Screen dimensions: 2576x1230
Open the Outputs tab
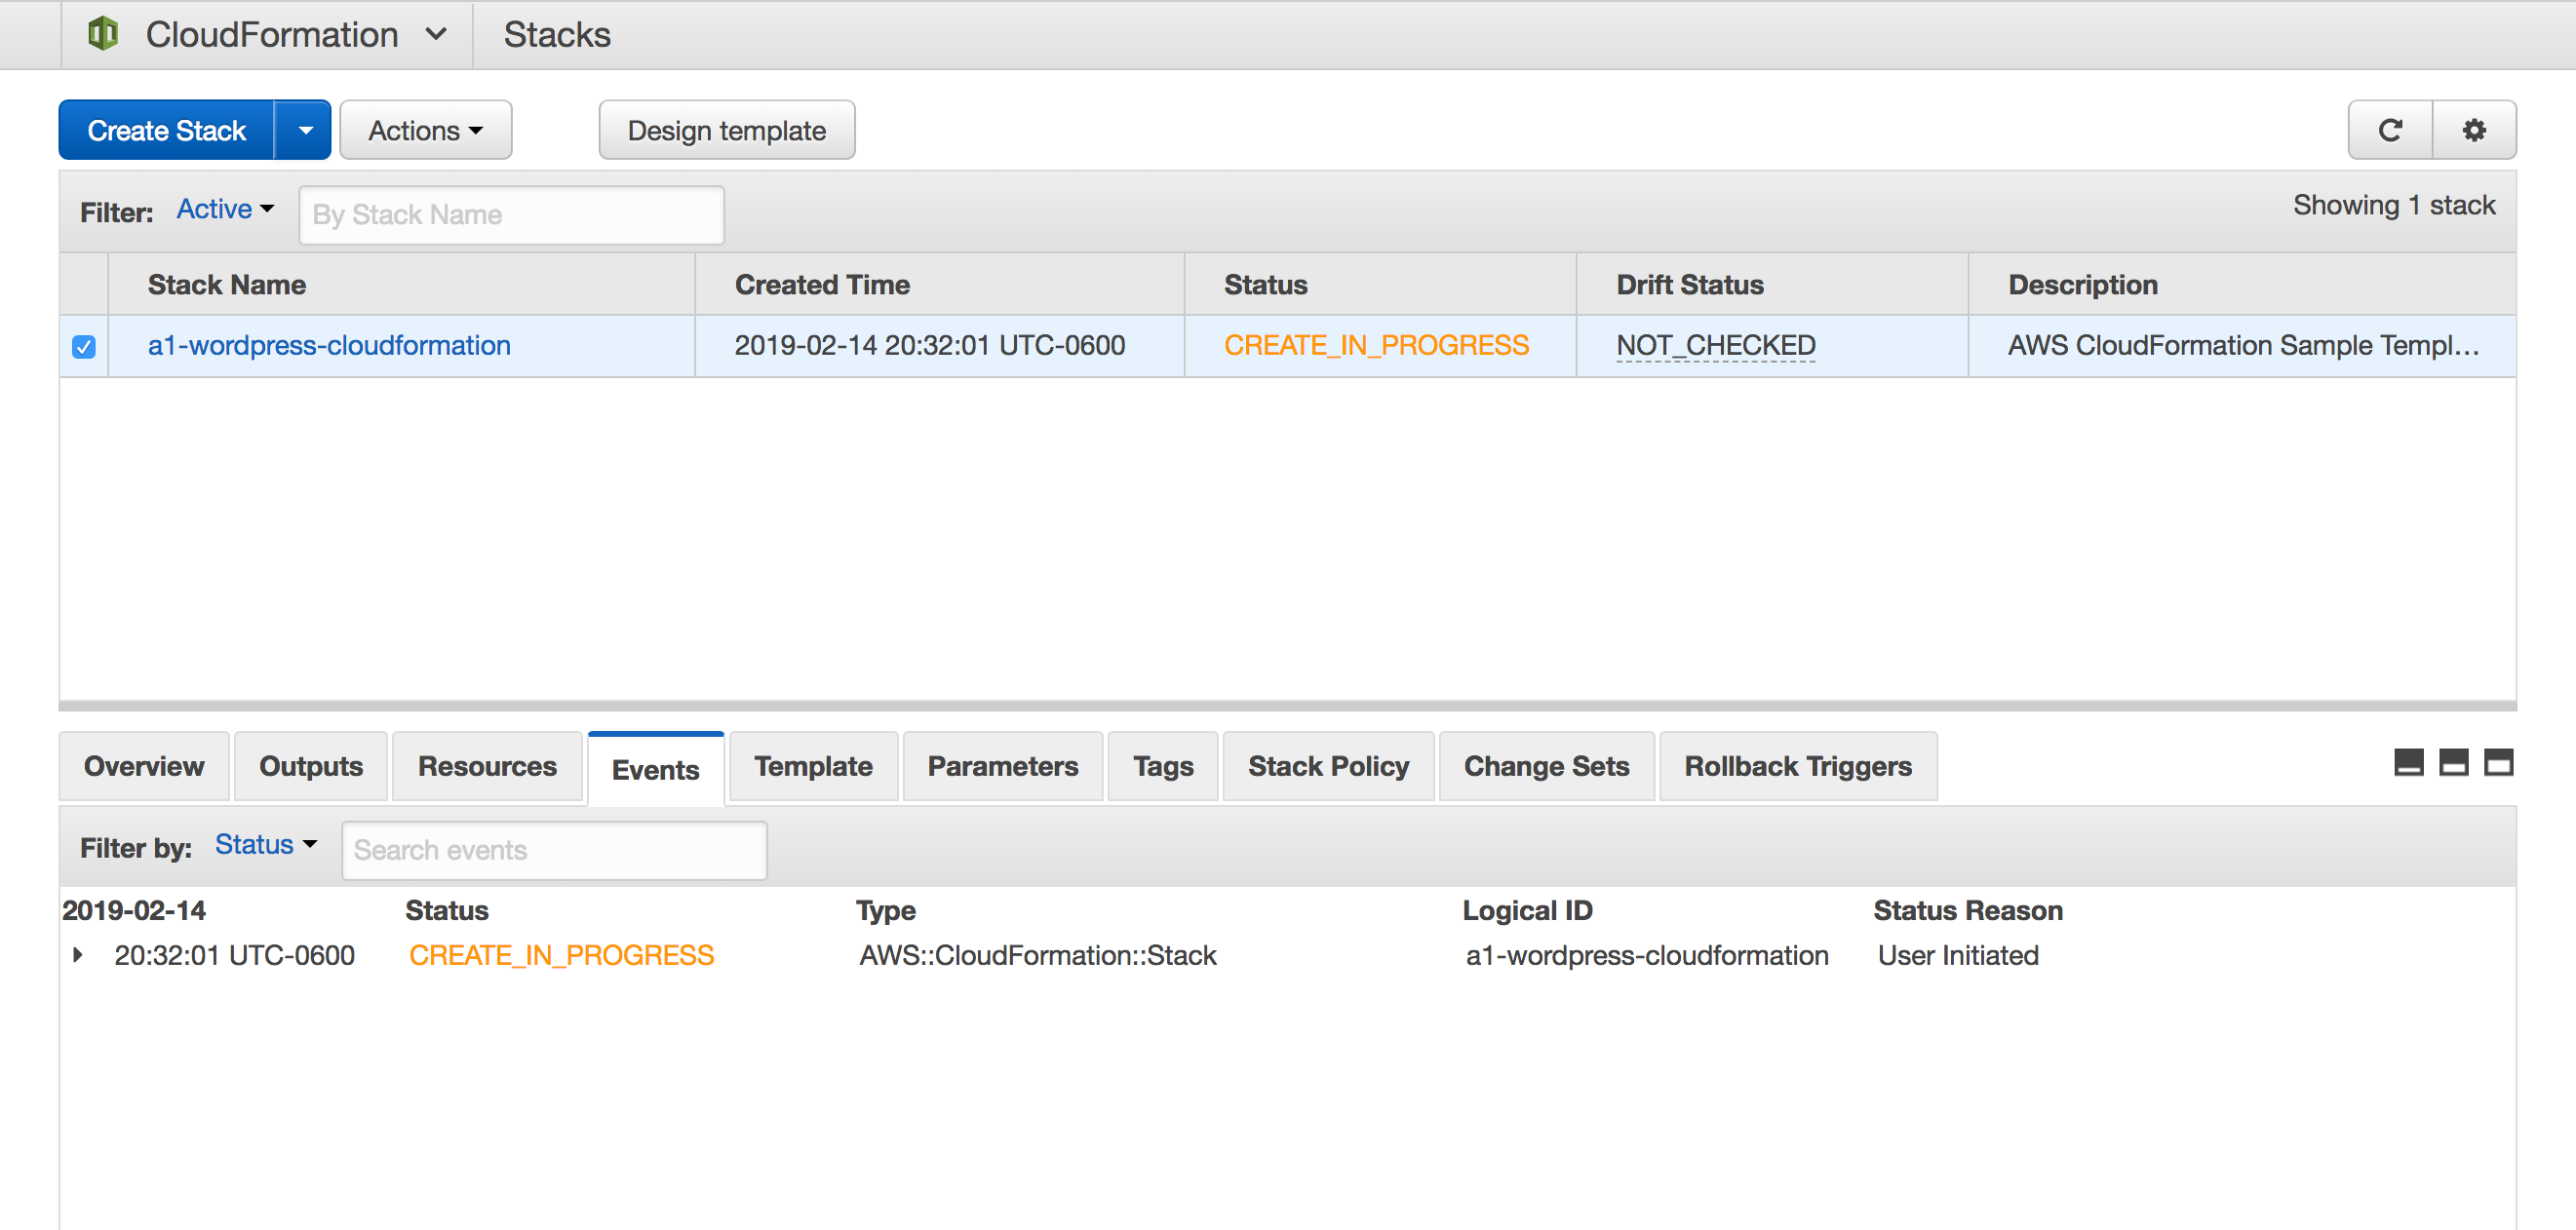coord(310,766)
